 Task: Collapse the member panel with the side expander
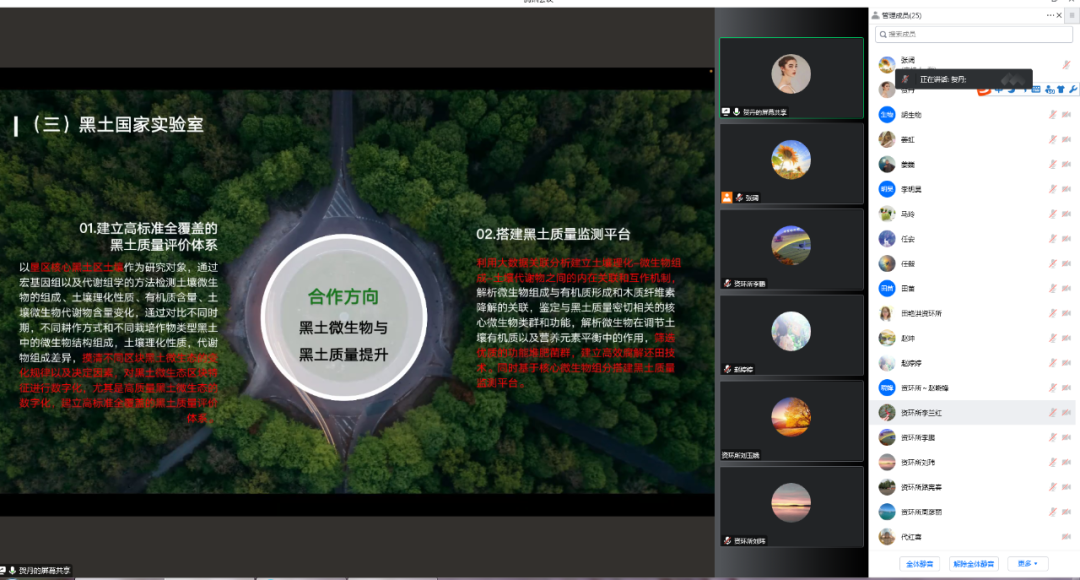tap(1072, 15)
